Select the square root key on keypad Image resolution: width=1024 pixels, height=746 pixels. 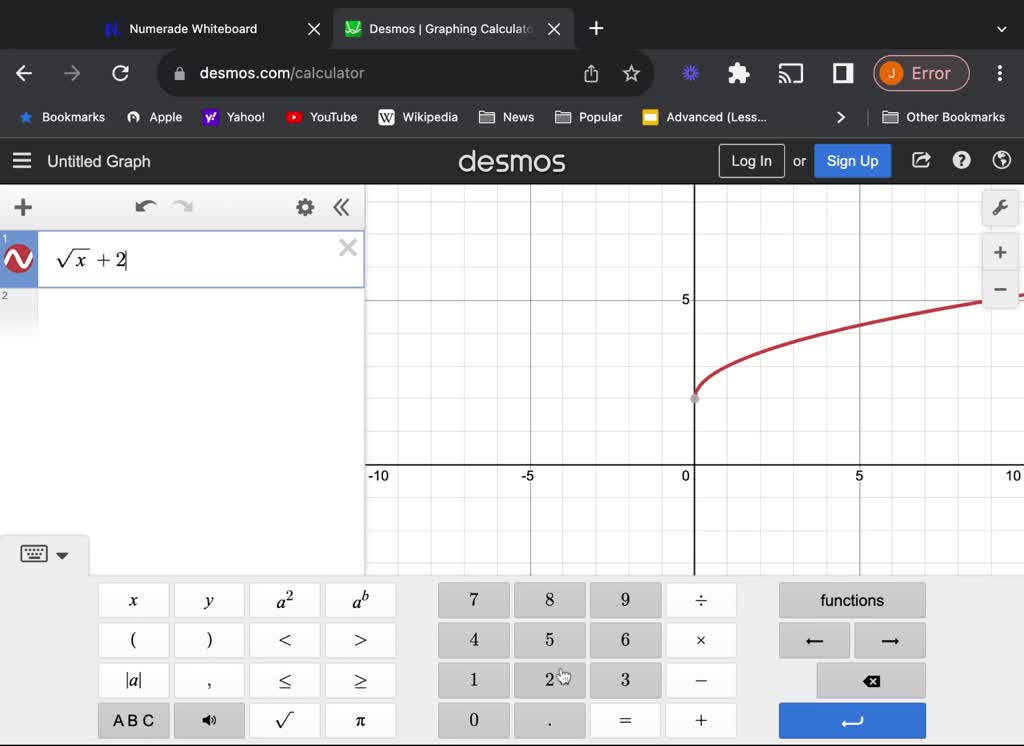[284, 720]
